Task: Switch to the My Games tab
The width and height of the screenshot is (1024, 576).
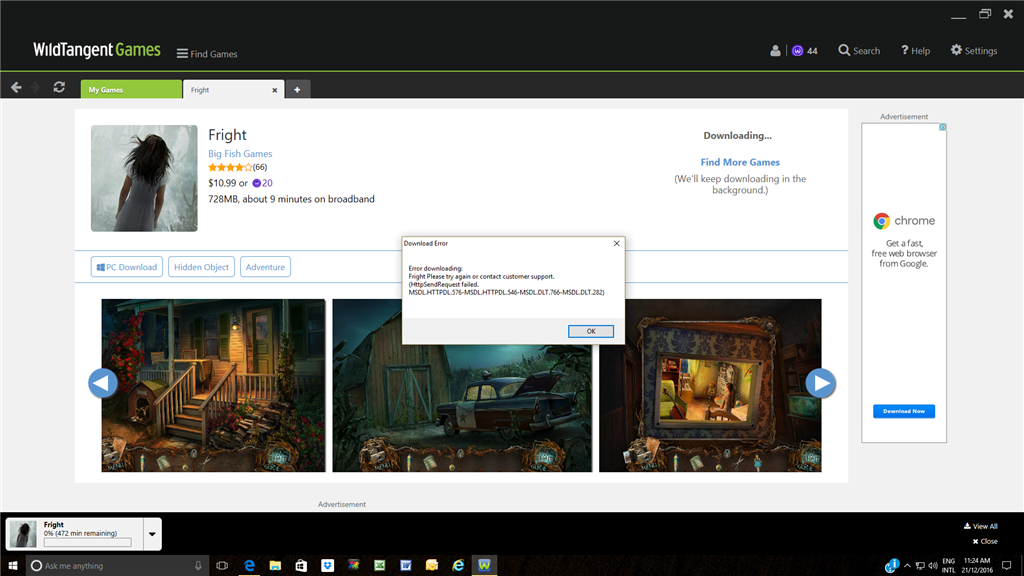Action: pyautogui.click(x=131, y=89)
